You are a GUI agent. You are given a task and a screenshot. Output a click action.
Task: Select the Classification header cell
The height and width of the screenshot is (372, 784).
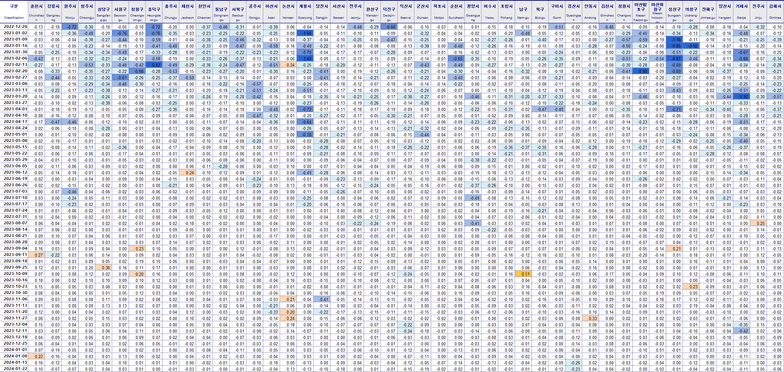pyautogui.click(x=14, y=12)
